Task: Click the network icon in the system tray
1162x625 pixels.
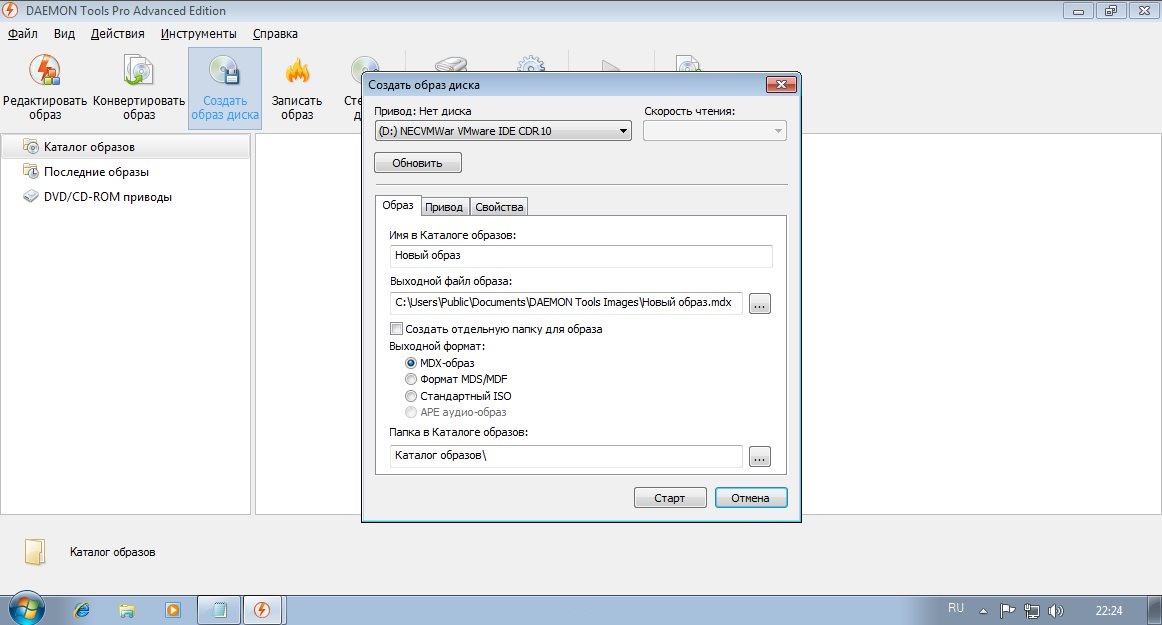Action: (1032, 611)
